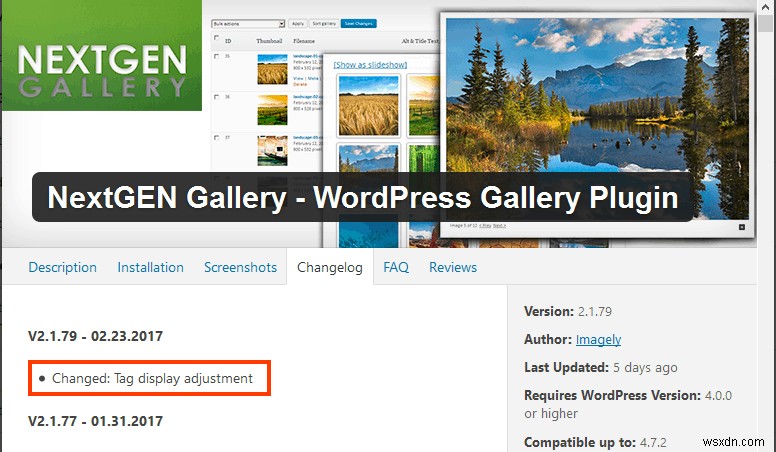Select 'V2.1.77 - 01.31.2017' heading text
Image resolution: width=776 pixels, height=452 pixels.
96,421
